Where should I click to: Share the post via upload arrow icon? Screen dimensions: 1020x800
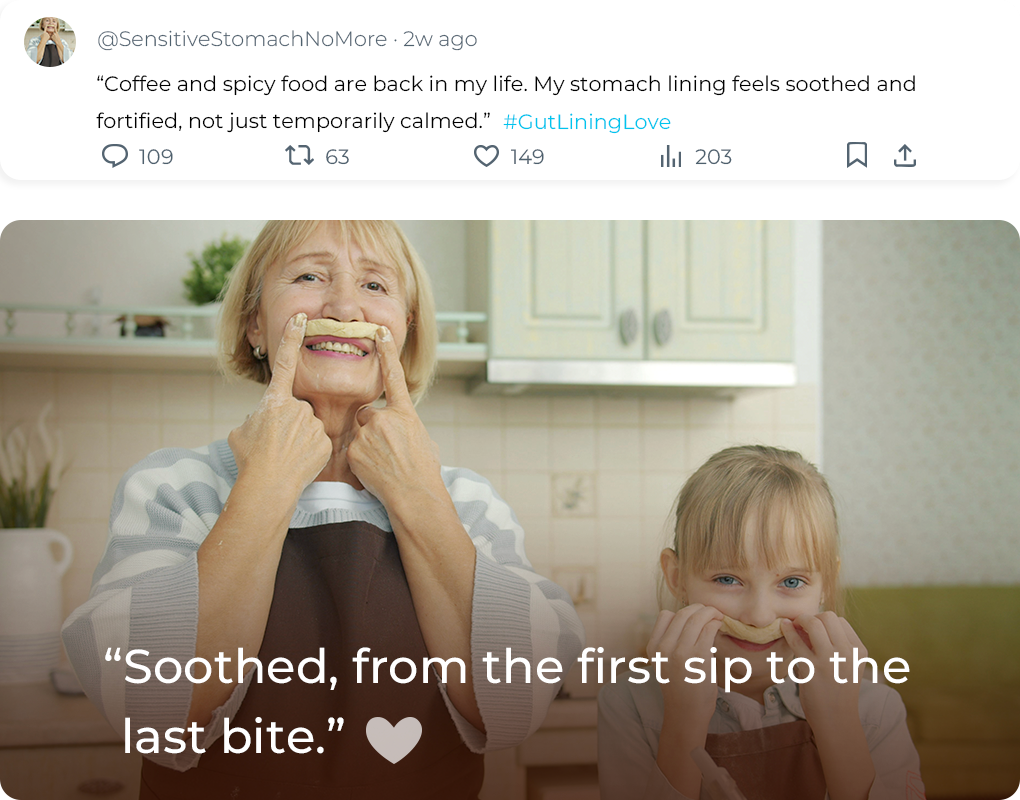coord(905,155)
